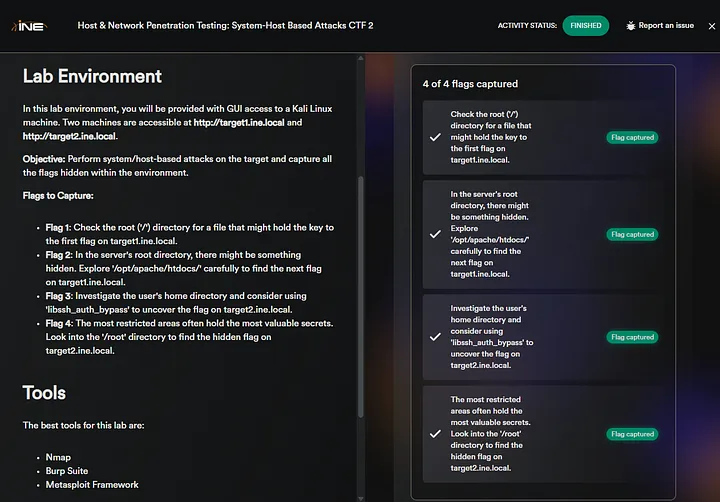Click Flag captured badge for first flag card
Screen dimensions: 720x502
(x=632, y=137)
